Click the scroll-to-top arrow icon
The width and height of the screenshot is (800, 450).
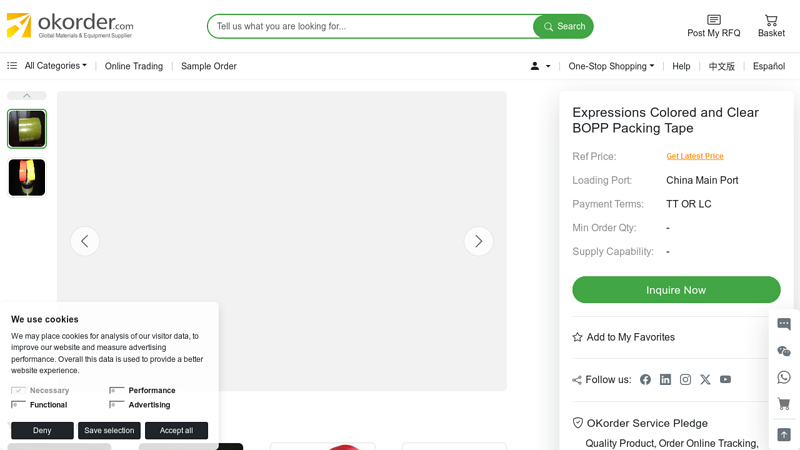tap(784, 435)
